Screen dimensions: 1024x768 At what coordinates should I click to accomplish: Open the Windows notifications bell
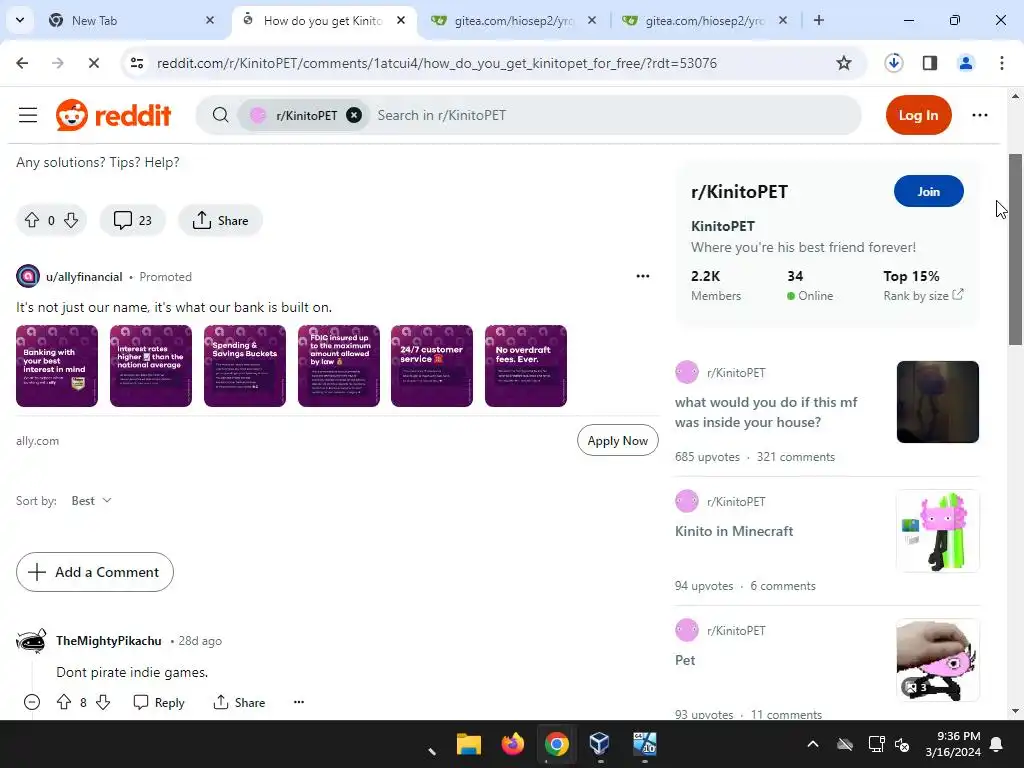[x=997, y=744]
